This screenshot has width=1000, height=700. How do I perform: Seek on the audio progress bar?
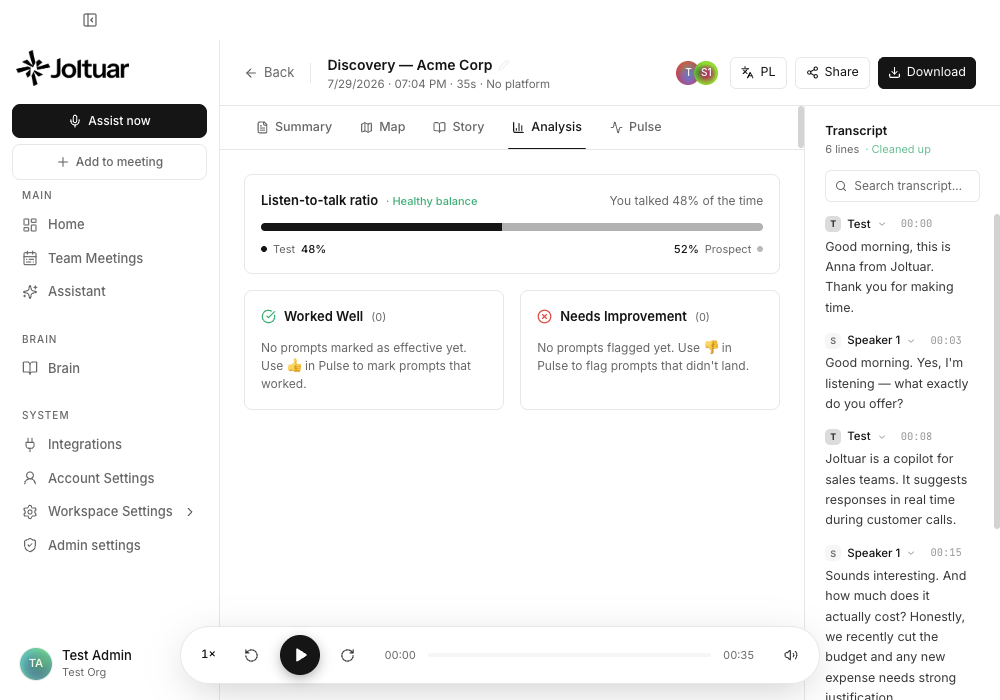(x=570, y=655)
